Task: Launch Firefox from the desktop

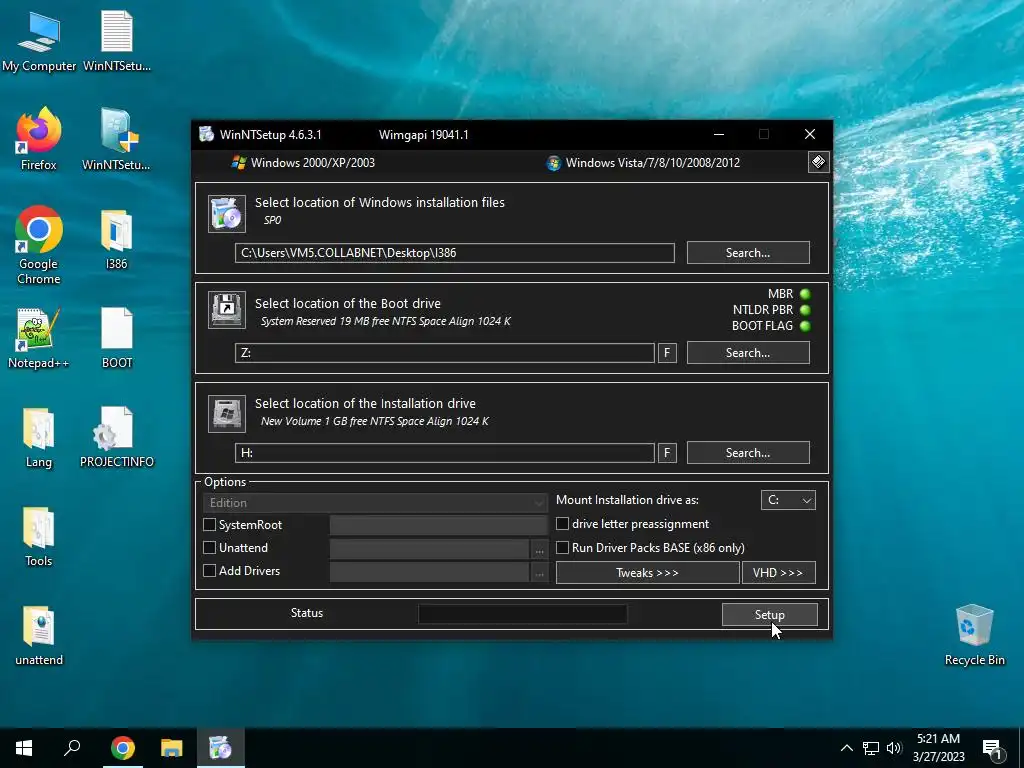Action: pos(39,139)
